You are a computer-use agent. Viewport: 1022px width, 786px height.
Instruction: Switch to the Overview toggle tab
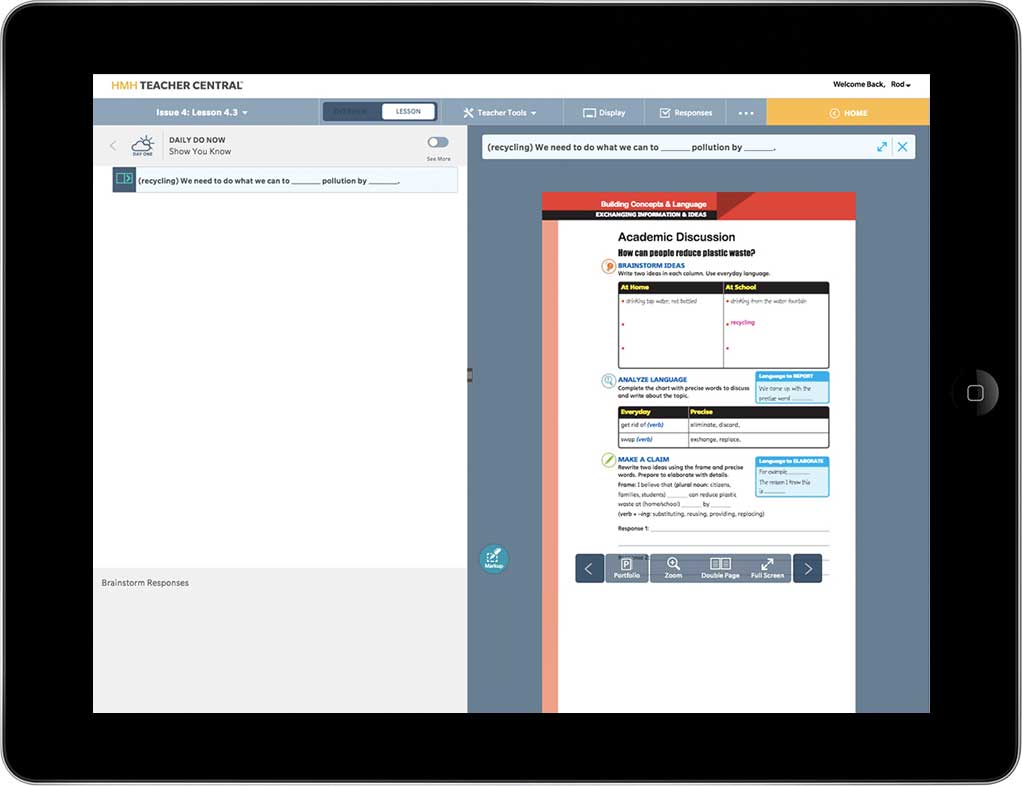coord(352,111)
